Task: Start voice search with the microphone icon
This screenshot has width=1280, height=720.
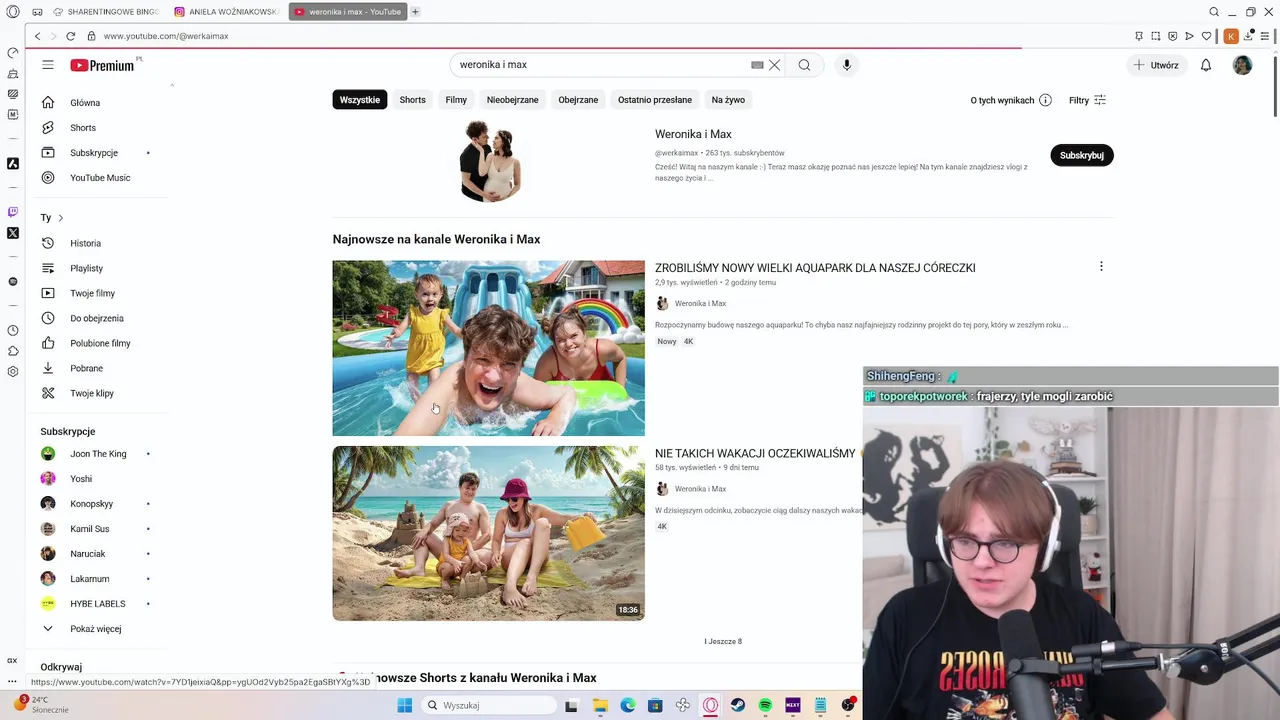Action: click(846, 65)
